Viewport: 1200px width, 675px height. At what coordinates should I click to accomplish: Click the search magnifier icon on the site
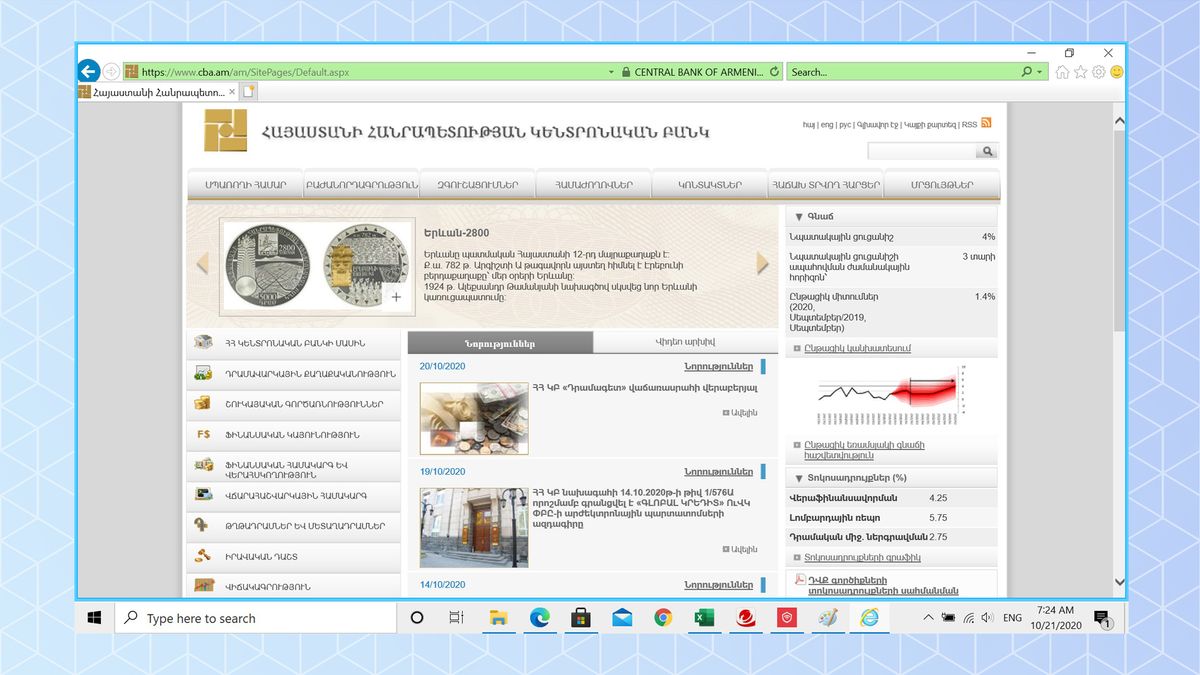click(x=986, y=150)
